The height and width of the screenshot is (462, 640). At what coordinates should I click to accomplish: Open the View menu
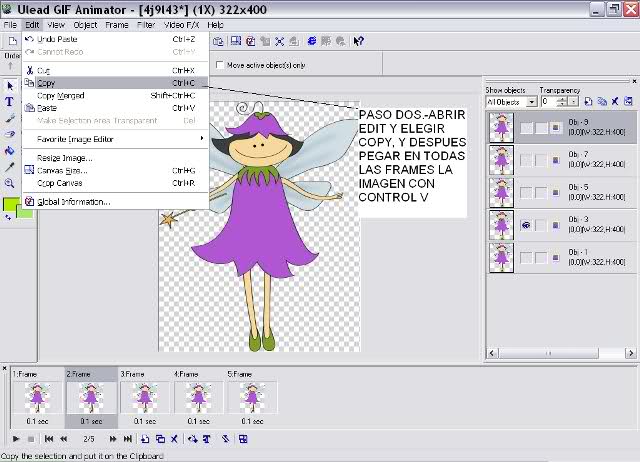(56, 25)
